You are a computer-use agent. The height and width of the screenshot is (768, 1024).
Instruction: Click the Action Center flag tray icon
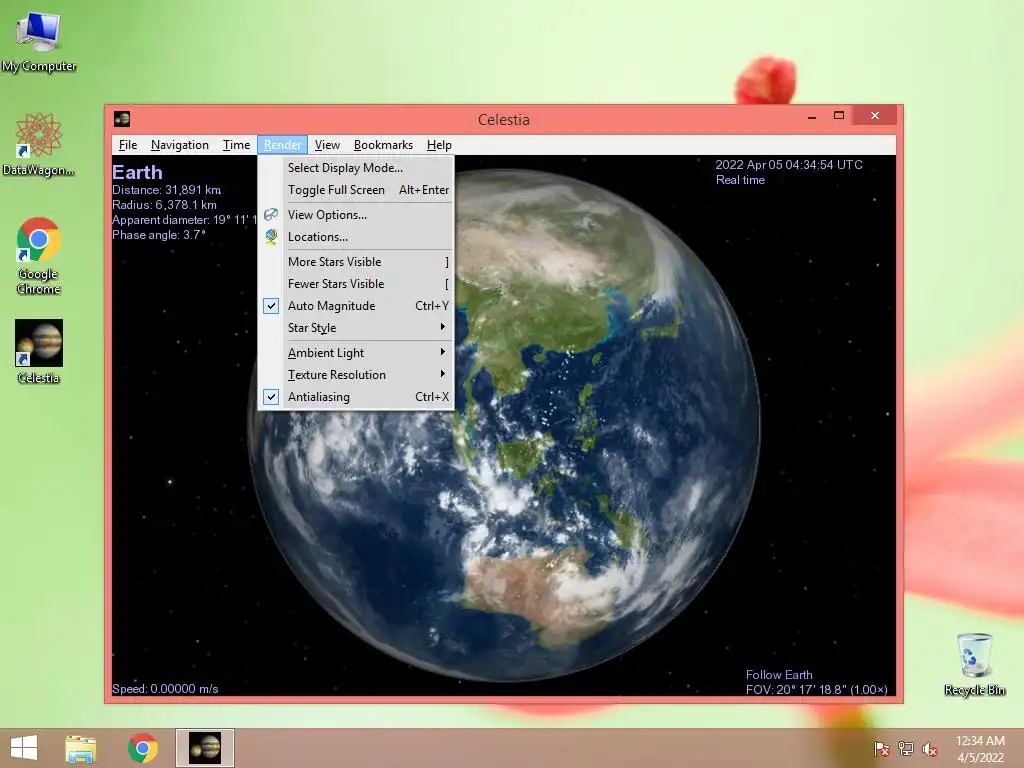pos(881,749)
